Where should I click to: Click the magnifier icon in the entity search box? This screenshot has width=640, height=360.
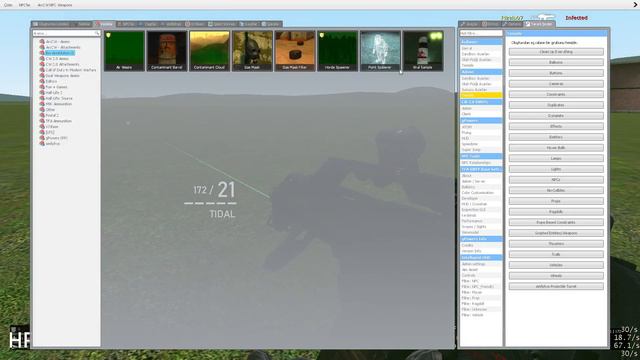click(x=97, y=33)
